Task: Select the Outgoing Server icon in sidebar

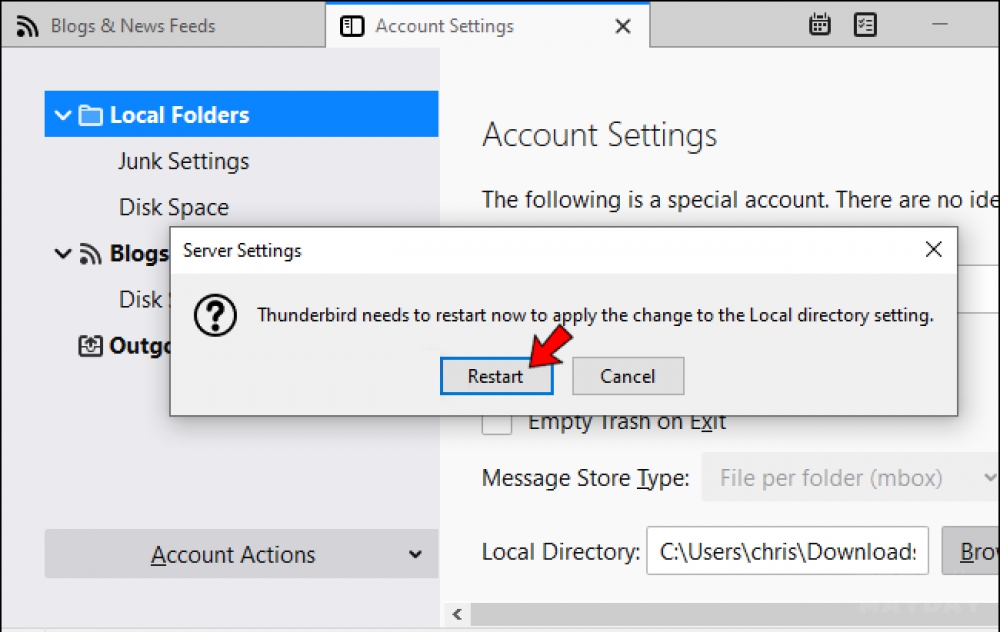Action: tap(90, 346)
